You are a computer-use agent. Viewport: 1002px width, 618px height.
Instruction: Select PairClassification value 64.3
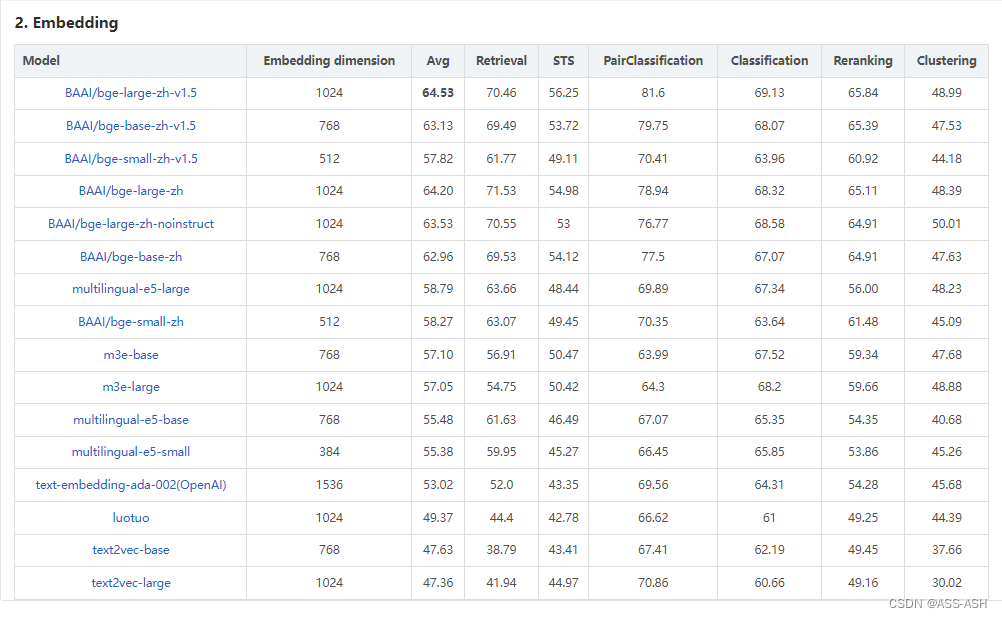click(x=652, y=387)
